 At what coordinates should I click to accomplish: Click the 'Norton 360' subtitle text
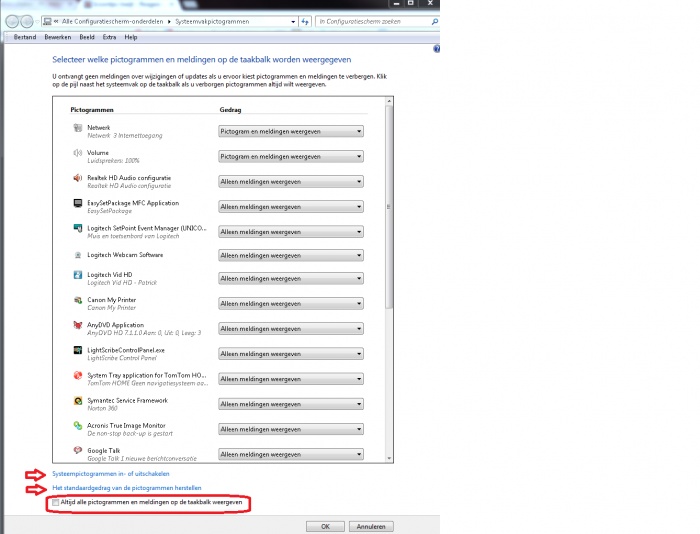[102, 409]
